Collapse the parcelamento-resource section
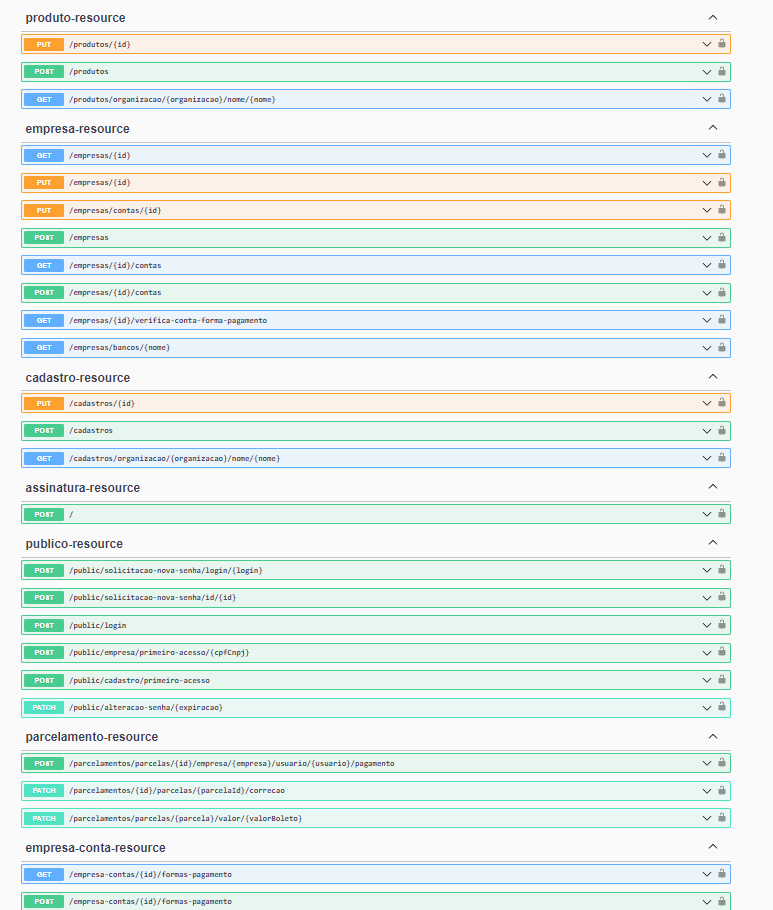Screen dimensions: 773x910 click(x=713, y=736)
